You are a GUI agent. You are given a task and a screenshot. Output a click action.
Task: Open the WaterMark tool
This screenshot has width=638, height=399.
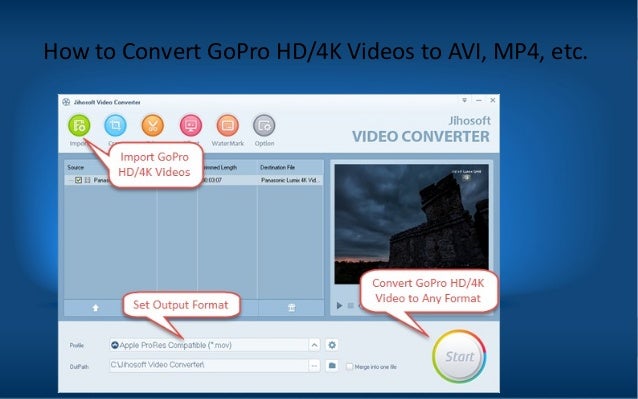[228, 126]
